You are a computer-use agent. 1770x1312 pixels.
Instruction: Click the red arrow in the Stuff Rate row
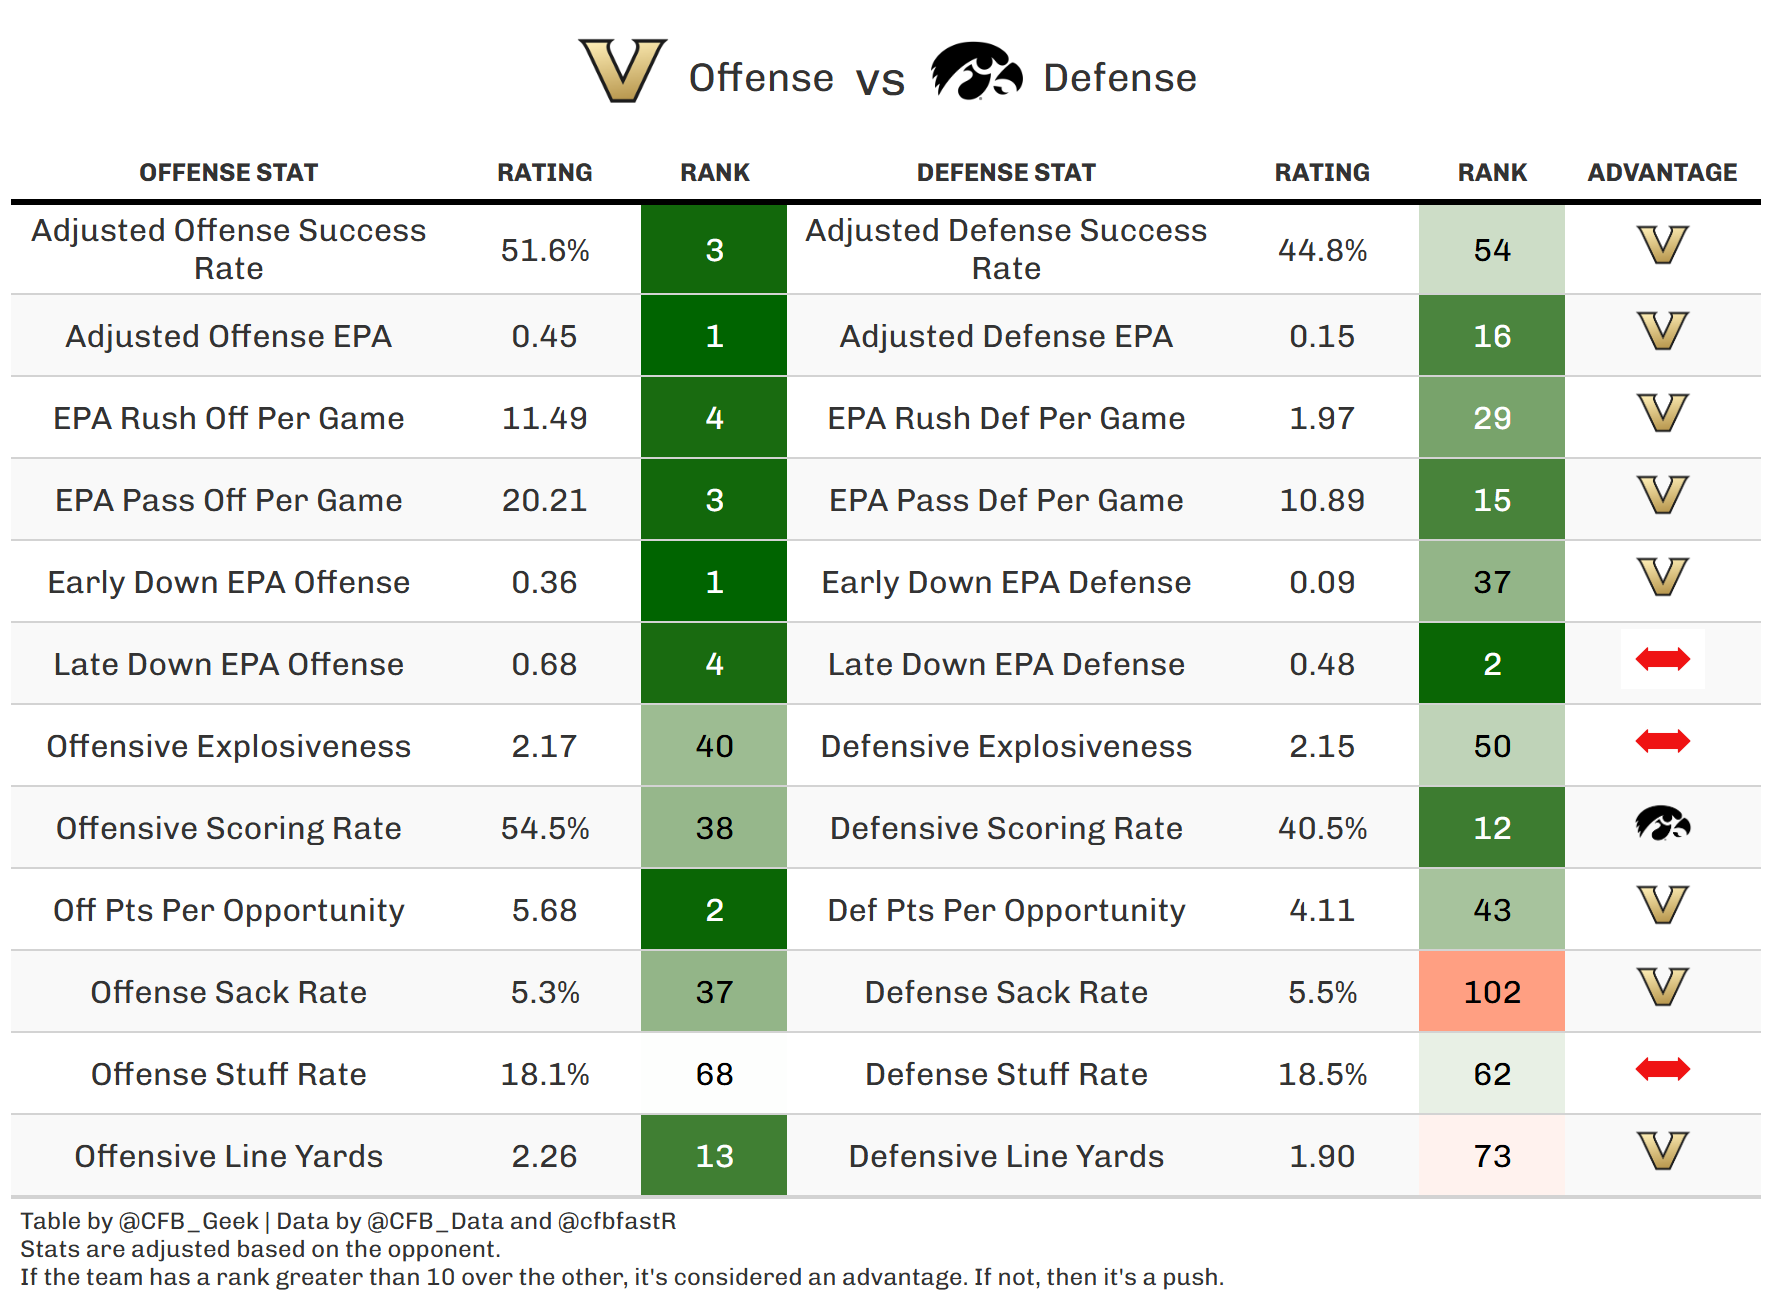pos(1662,1069)
